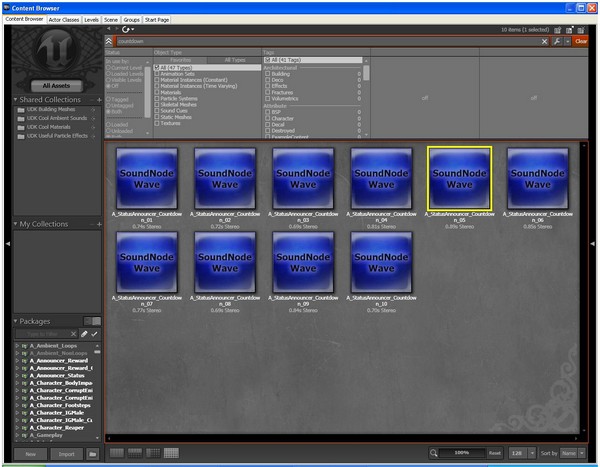Click the checkmark icon beside the package filter
The height and width of the screenshot is (467, 600).
click(94, 334)
